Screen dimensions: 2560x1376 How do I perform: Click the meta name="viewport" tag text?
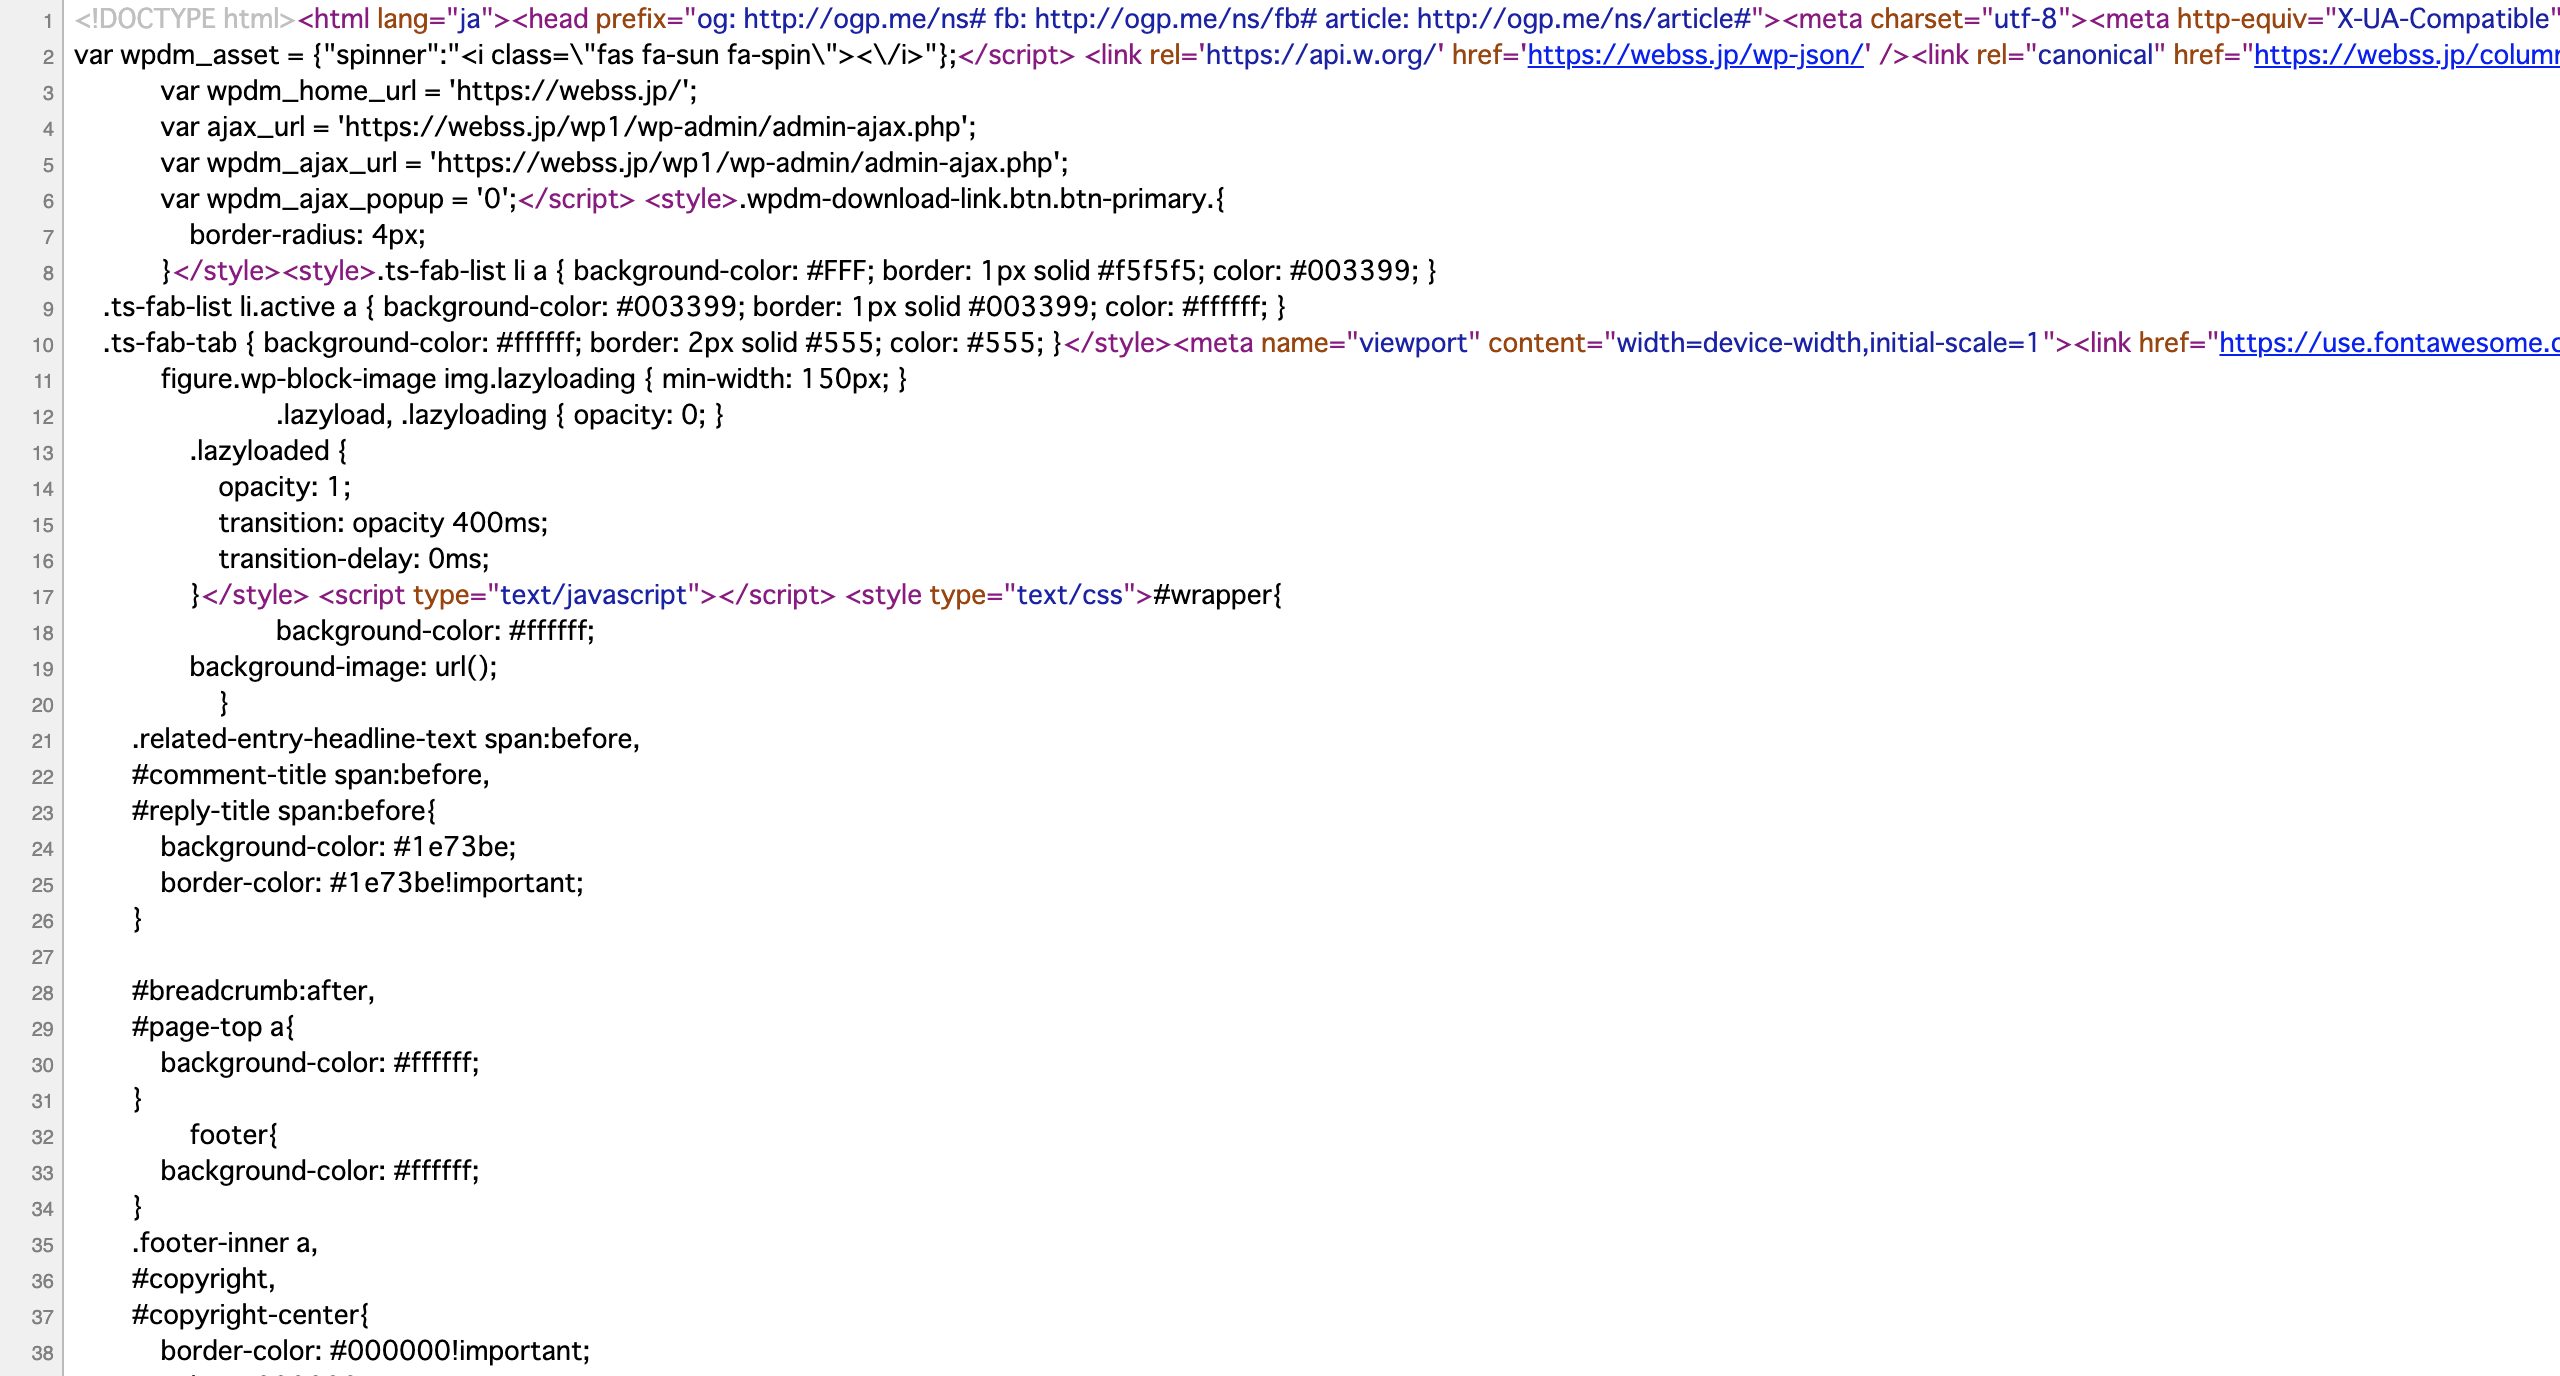(x=1622, y=343)
